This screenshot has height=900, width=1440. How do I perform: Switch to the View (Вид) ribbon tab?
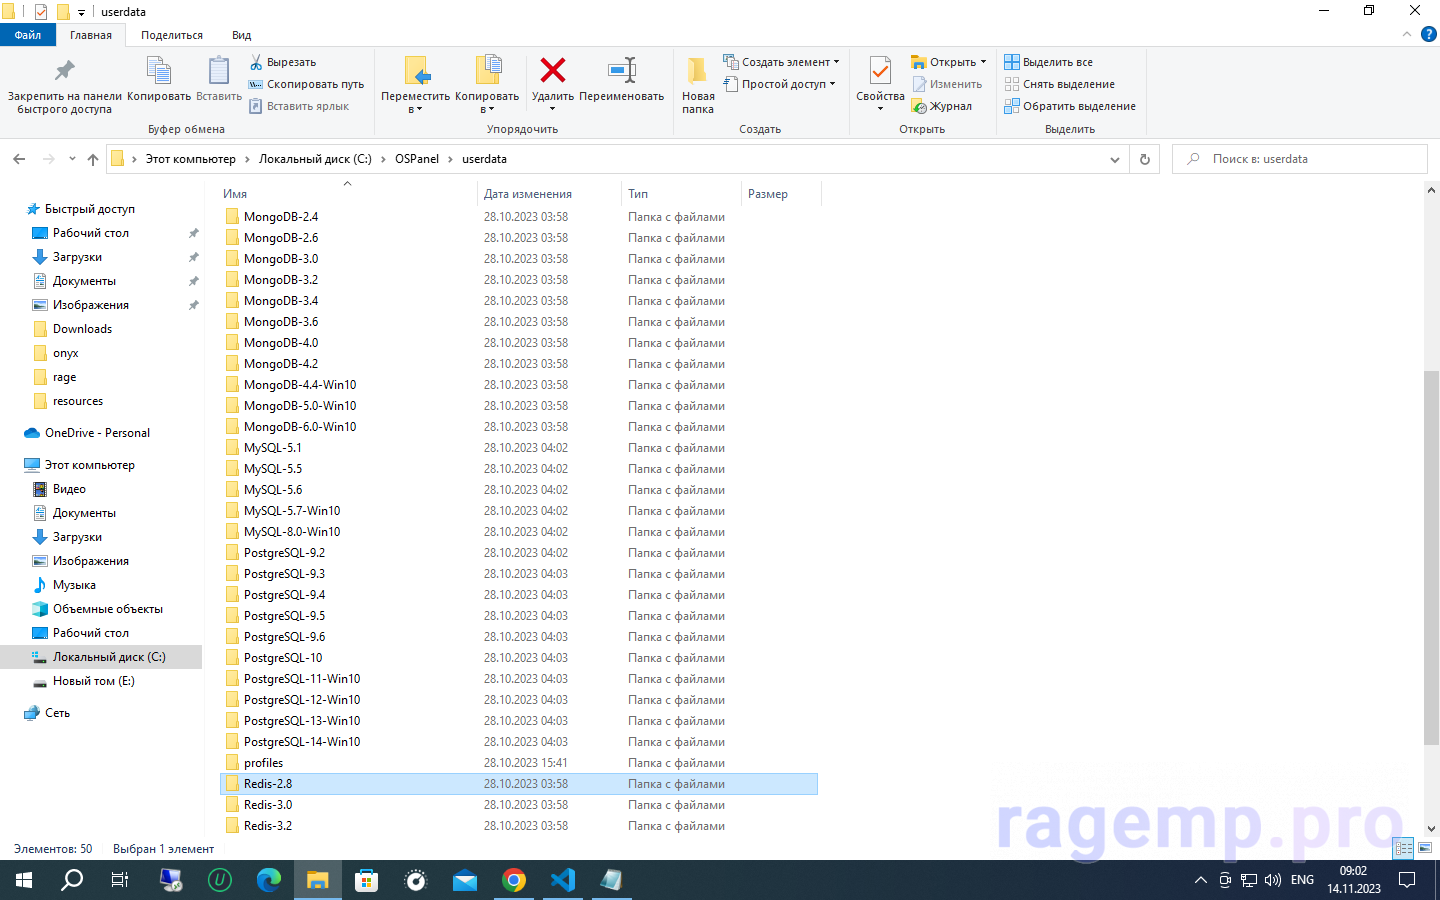tap(242, 35)
